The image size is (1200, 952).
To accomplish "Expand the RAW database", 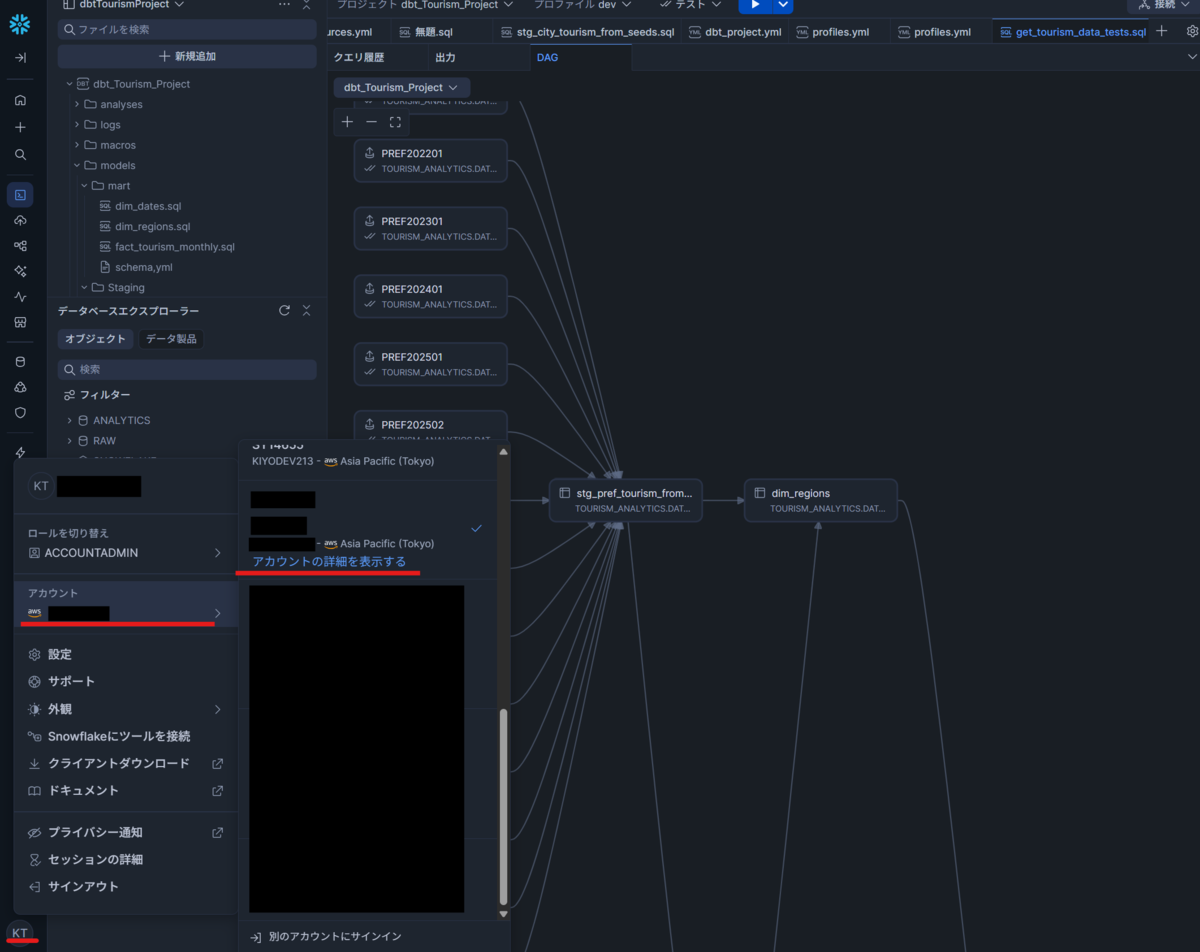I will tap(69, 441).
